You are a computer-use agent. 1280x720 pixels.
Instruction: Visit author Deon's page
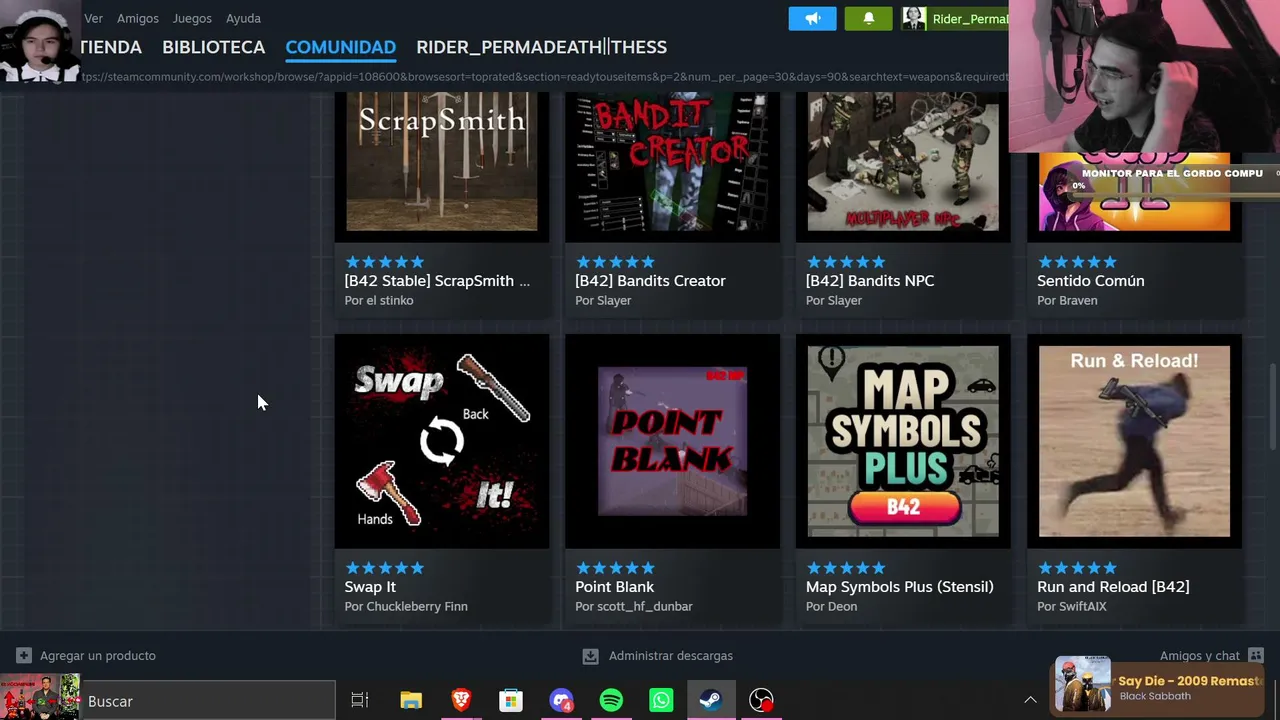841,606
